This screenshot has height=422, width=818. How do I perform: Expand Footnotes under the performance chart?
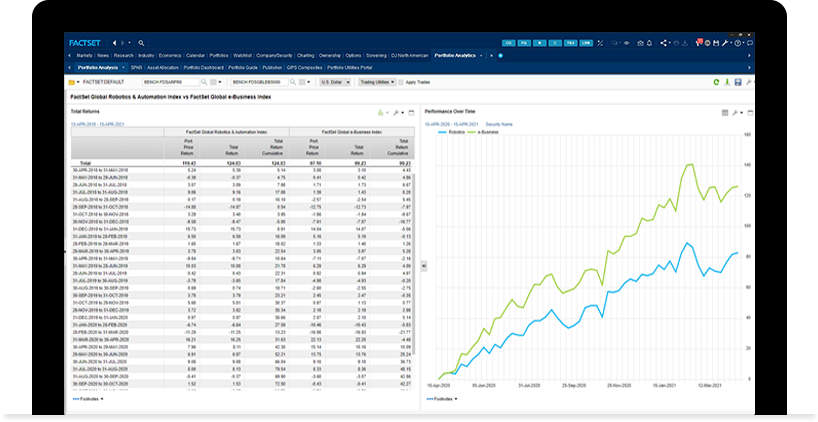442,399
